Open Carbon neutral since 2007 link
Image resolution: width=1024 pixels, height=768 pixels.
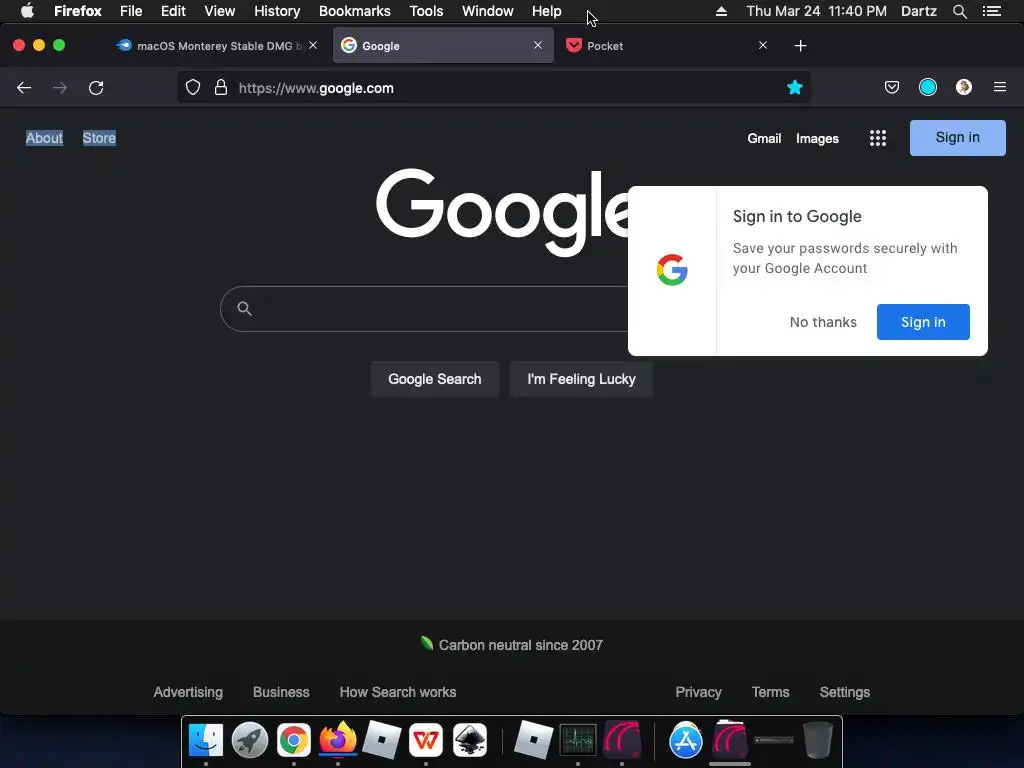[511, 645]
